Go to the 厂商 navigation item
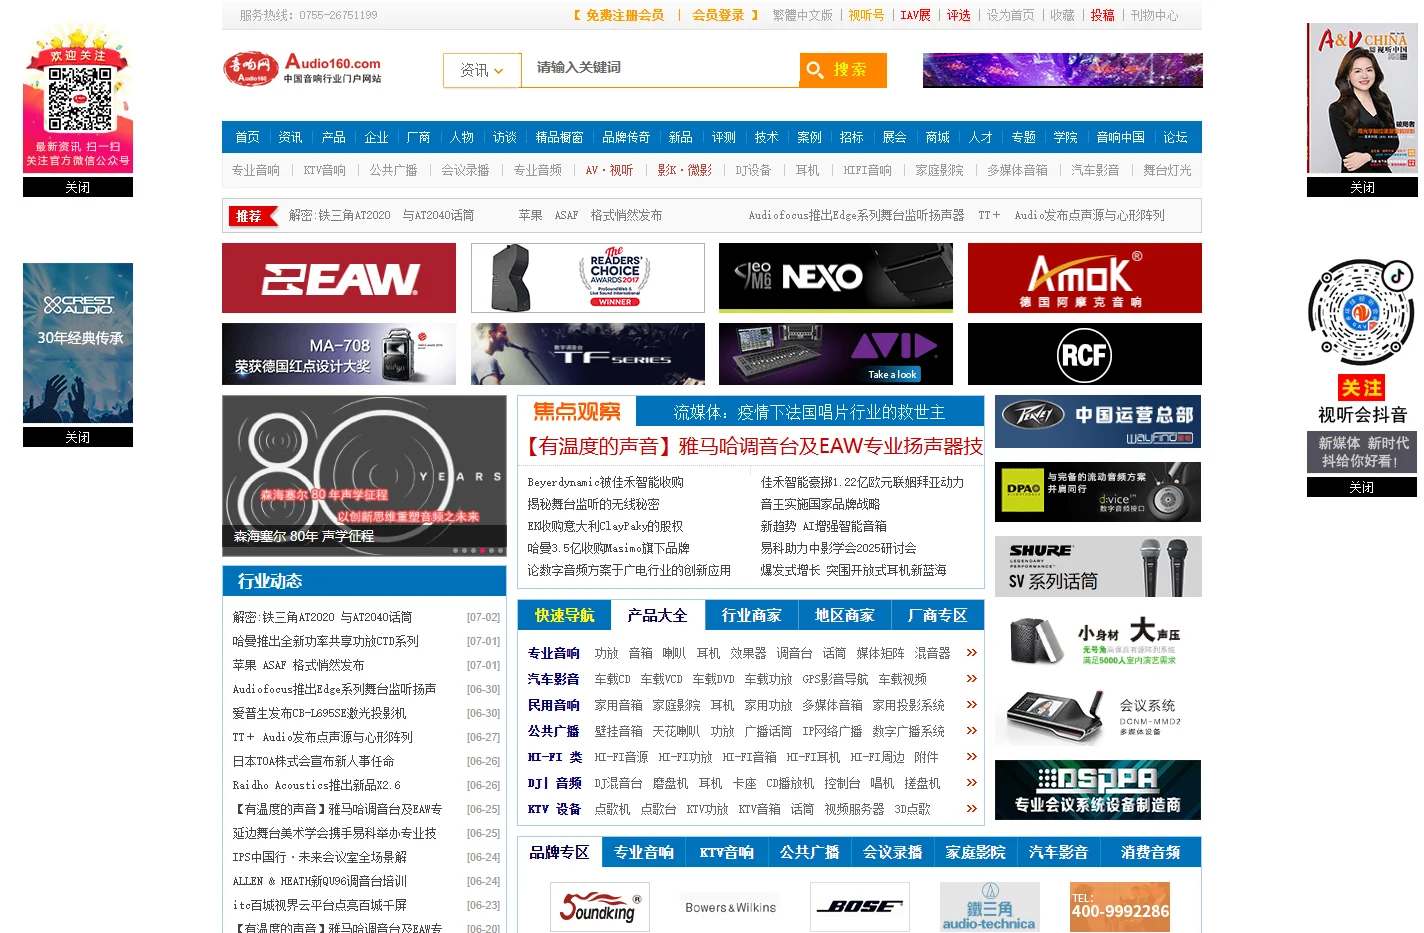The image size is (1424, 933). pos(418,137)
